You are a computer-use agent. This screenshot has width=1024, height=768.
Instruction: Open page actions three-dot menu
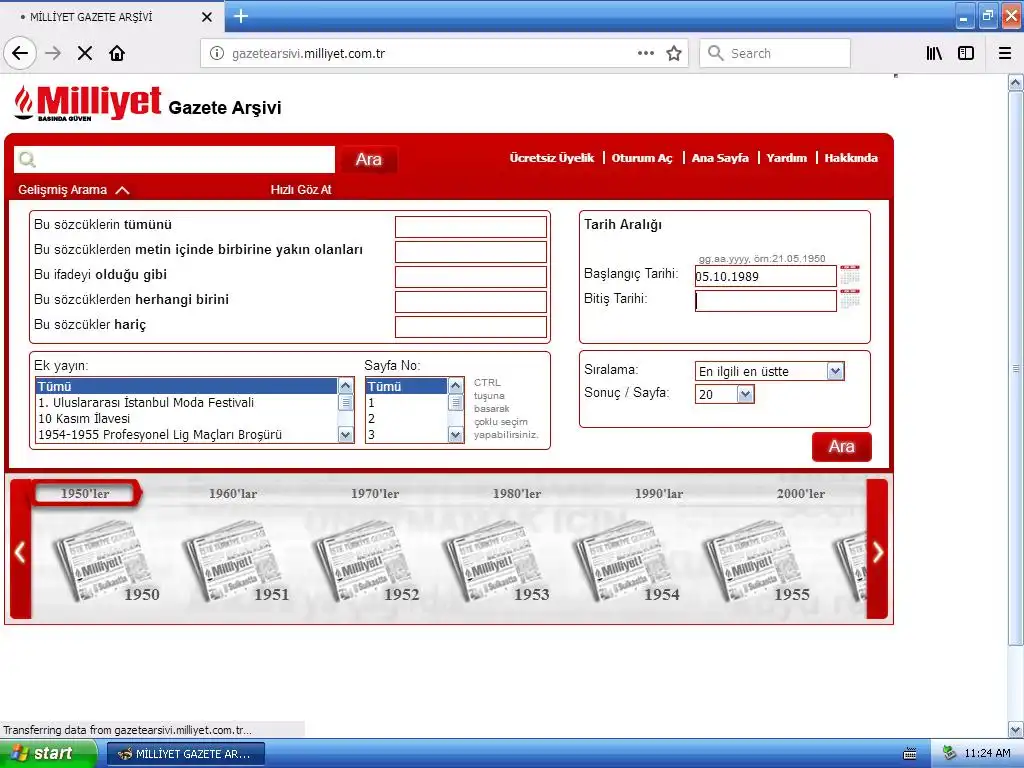pyautogui.click(x=645, y=54)
